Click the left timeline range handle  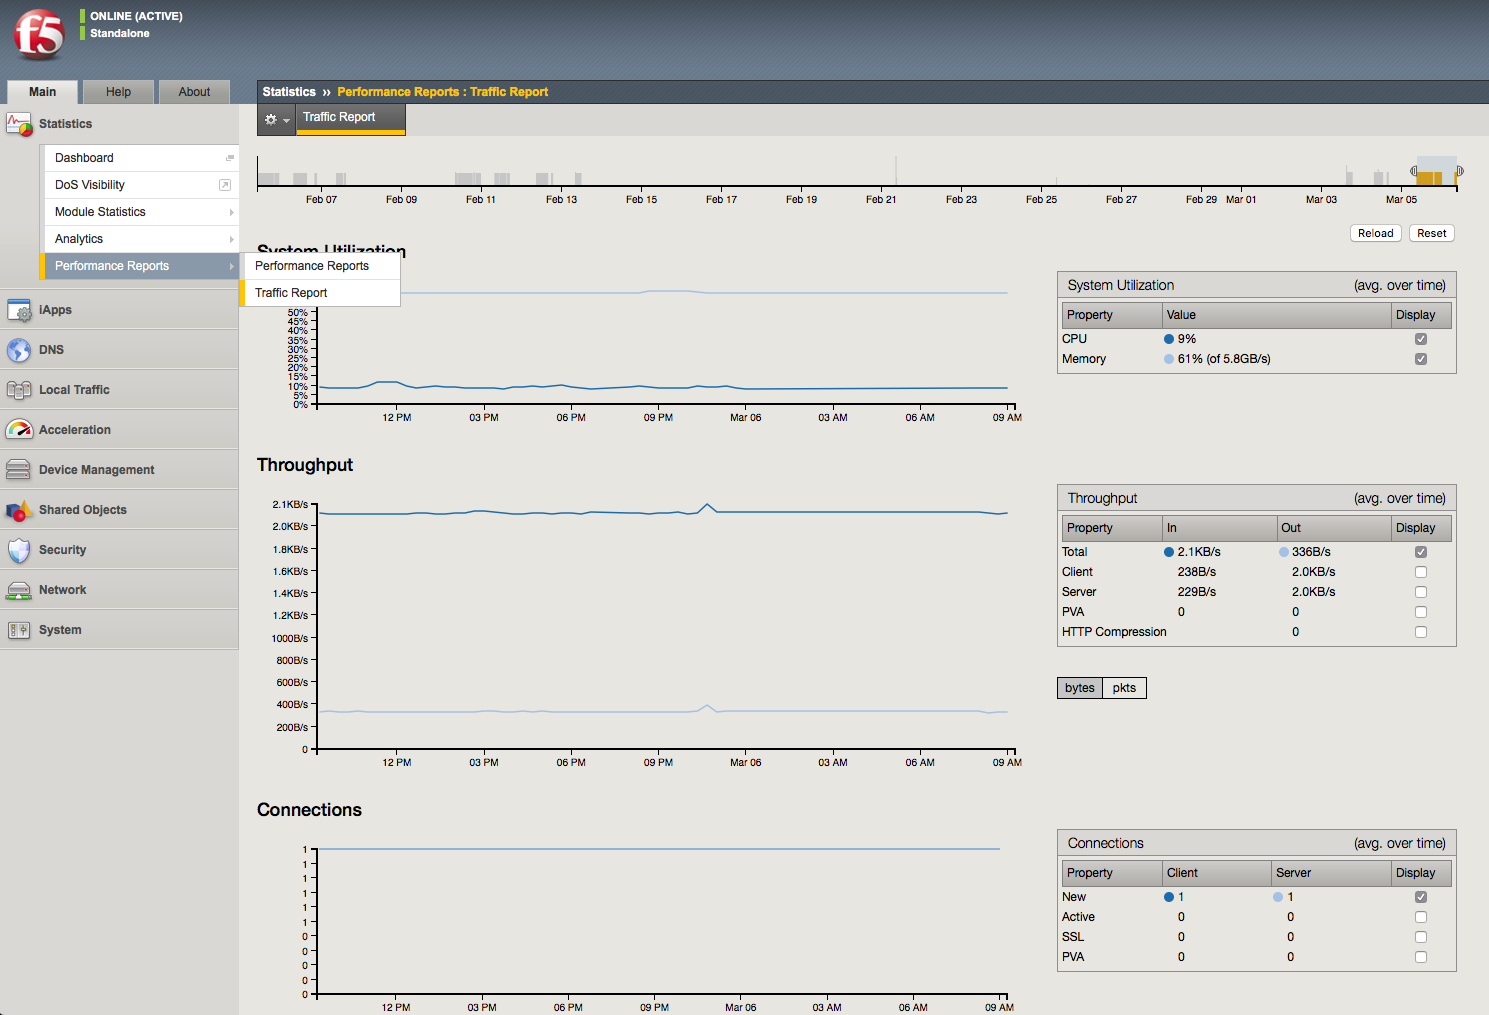[1414, 171]
